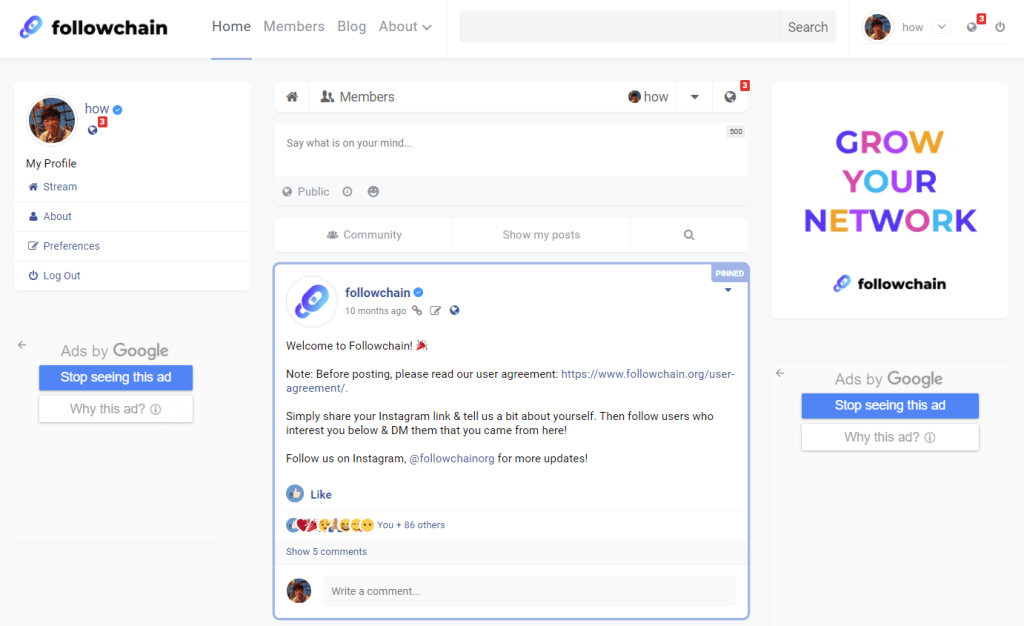Click the commenter avatar beside comment field
Screen dimensions: 1024x626
299,591
